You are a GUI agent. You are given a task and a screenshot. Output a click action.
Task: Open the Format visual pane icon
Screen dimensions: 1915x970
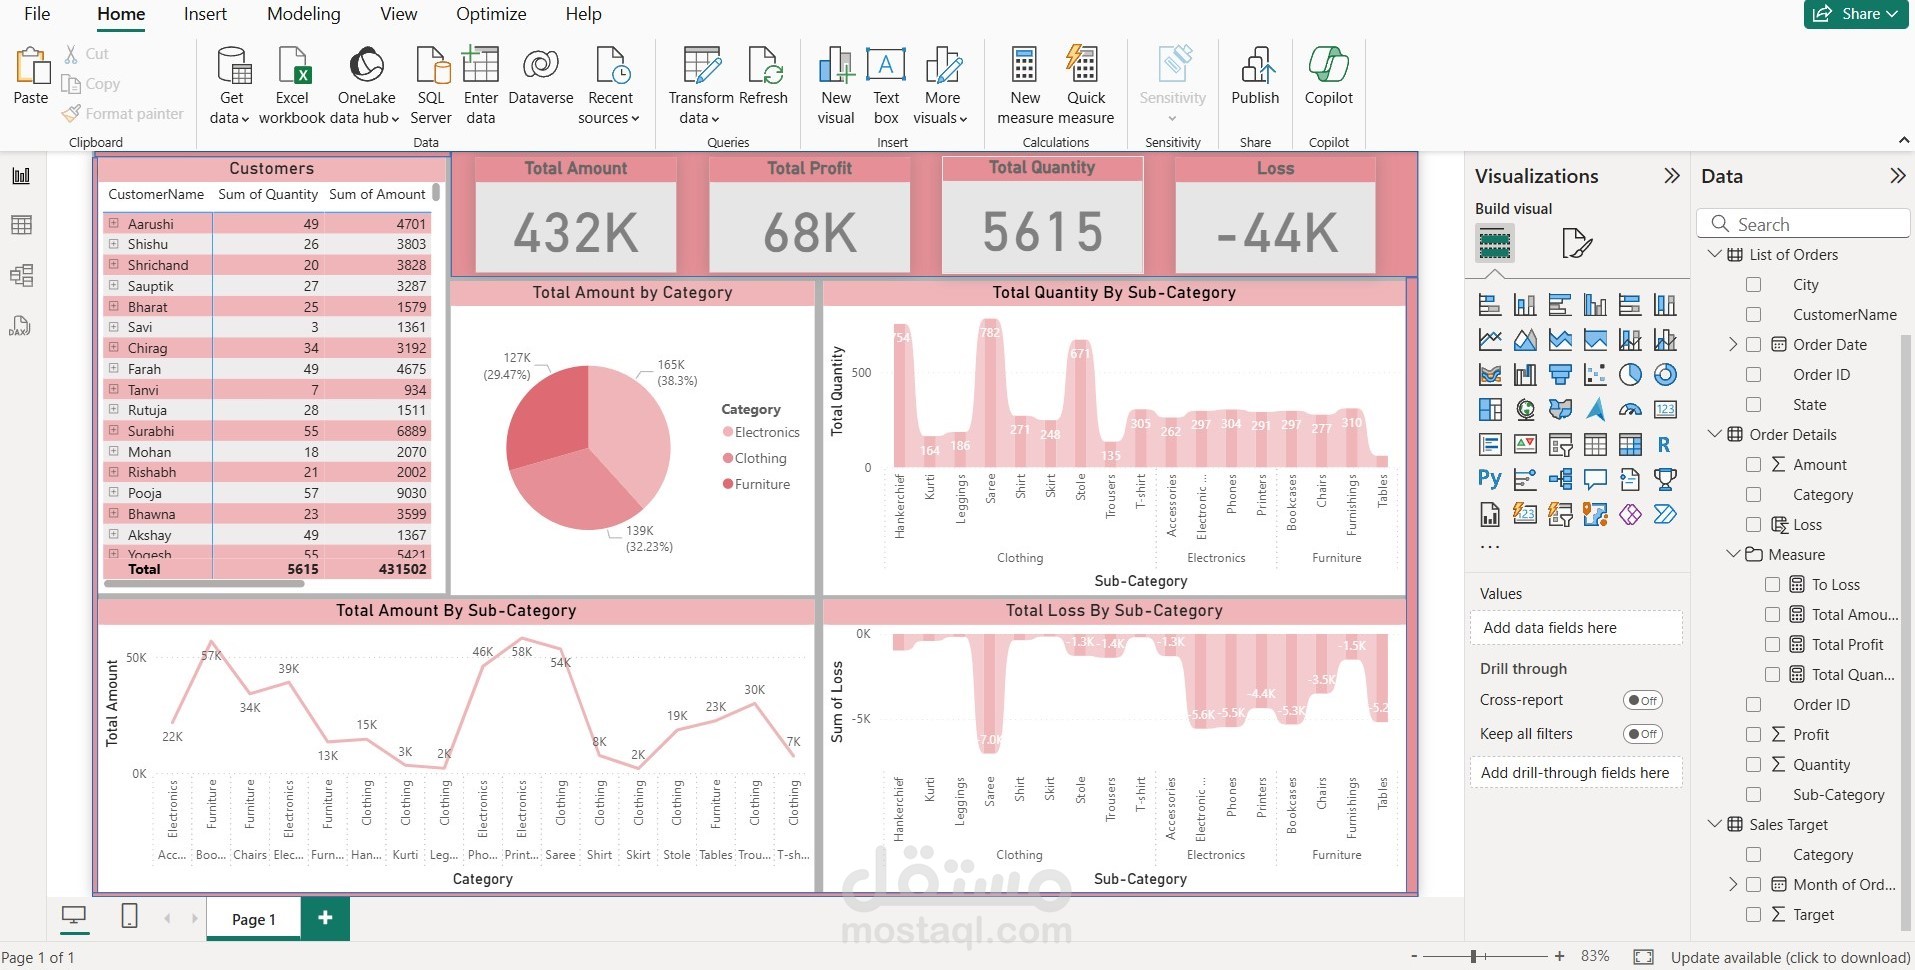[1576, 243]
